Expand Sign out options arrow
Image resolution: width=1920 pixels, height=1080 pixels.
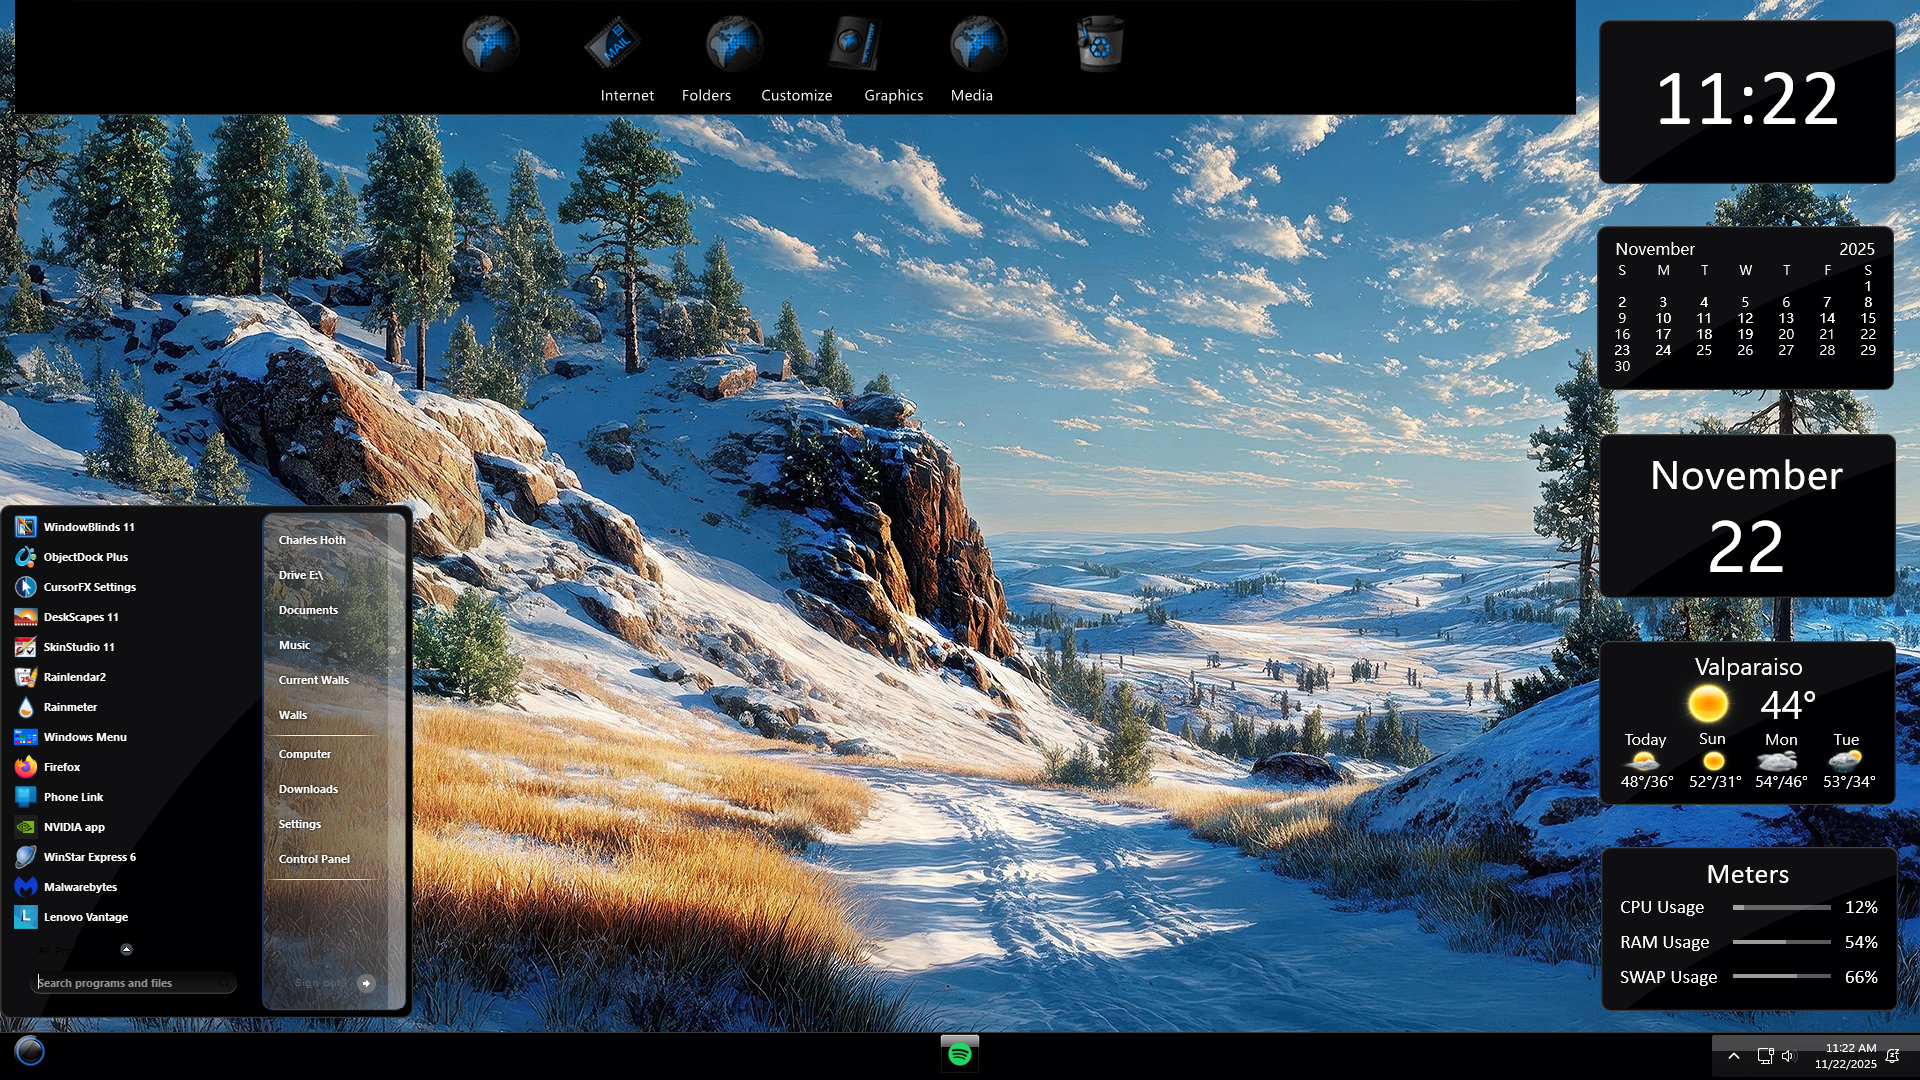366,983
